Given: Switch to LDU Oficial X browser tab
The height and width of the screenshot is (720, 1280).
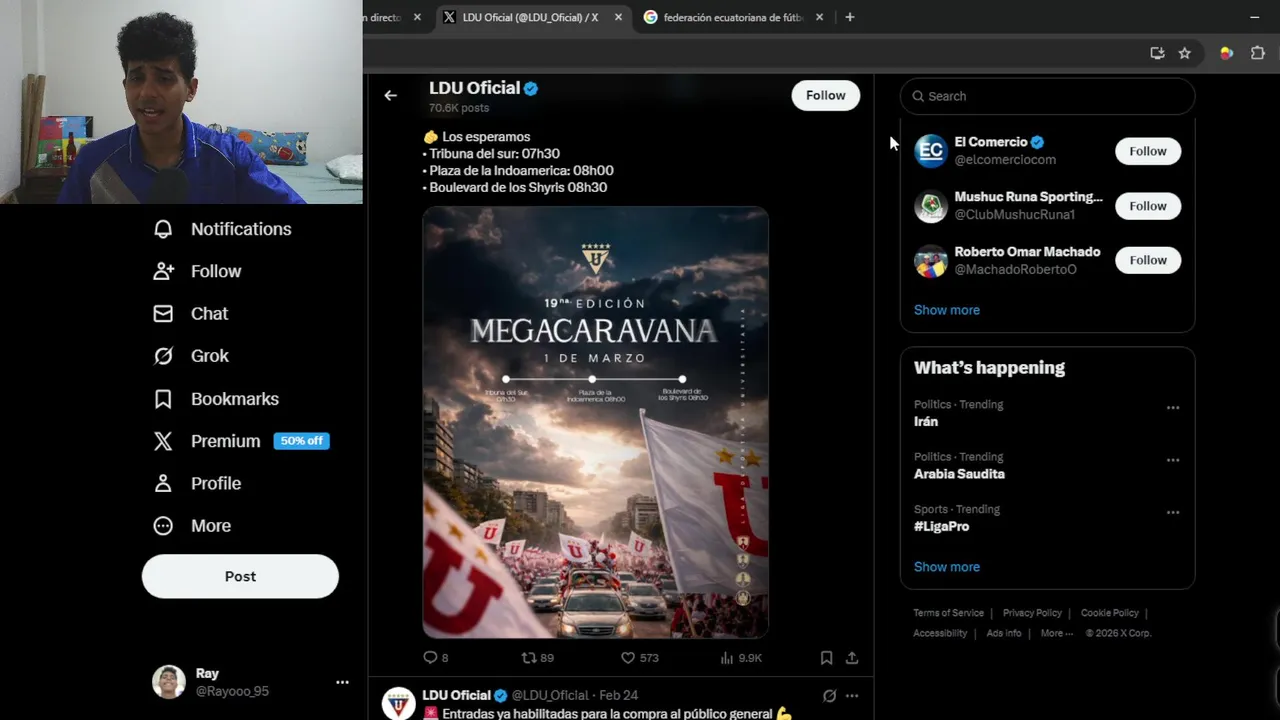Looking at the screenshot, I should tap(531, 17).
